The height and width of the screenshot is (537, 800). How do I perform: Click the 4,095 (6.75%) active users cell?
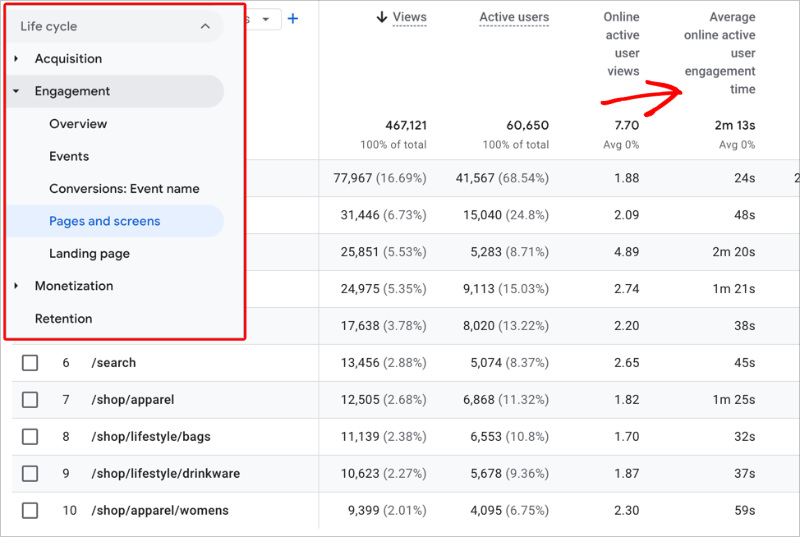tap(510, 510)
